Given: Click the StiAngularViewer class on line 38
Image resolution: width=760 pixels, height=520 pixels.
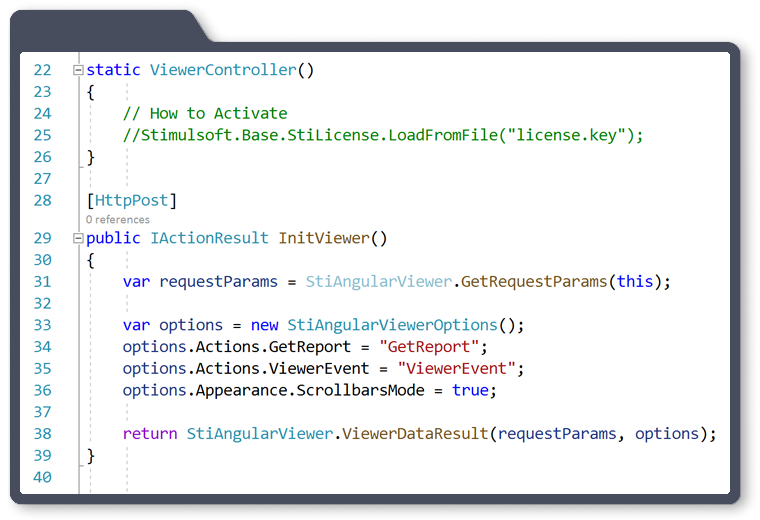Looking at the screenshot, I should tap(260, 434).
